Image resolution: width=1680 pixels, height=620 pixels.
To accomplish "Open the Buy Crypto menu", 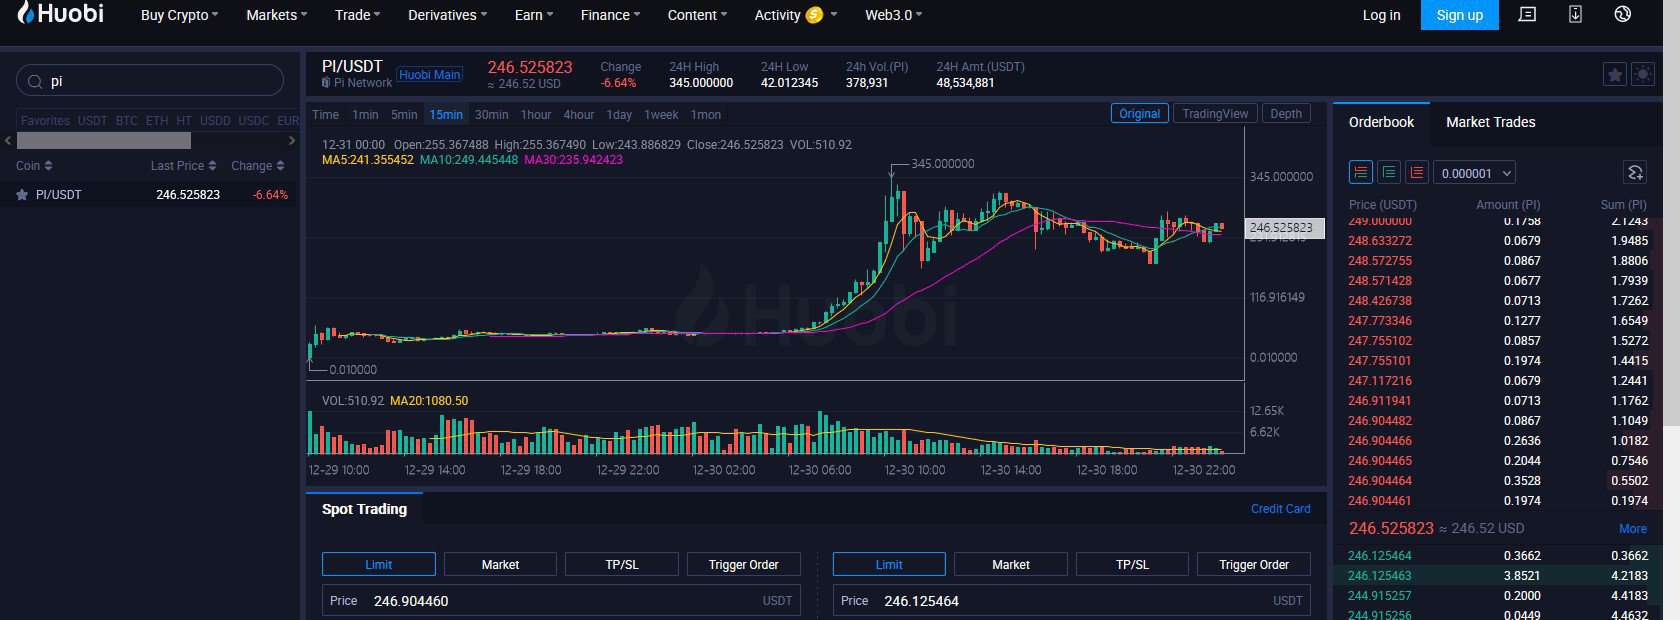I will tap(179, 15).
